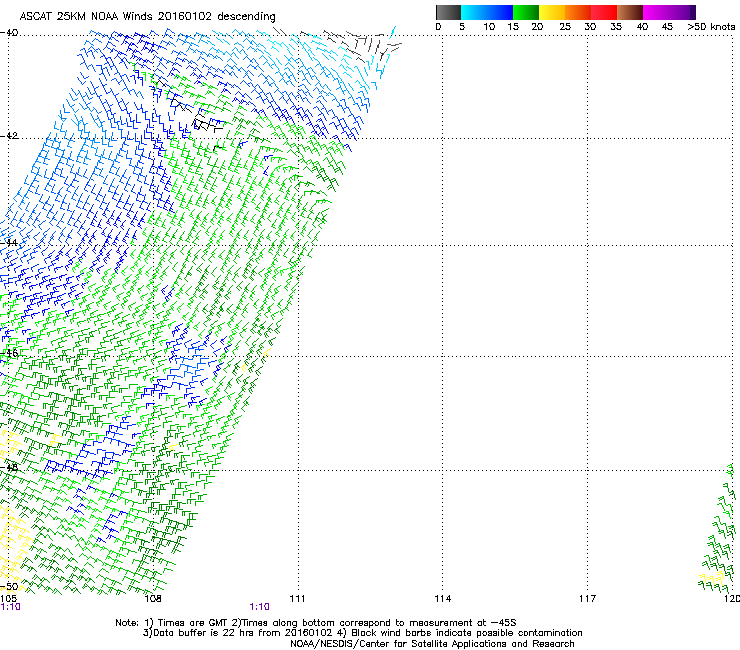Select the '25' knots legend scale label
The height and width of the screenshot is (650, 740).
pyautogui.click(x=565, y=27)
